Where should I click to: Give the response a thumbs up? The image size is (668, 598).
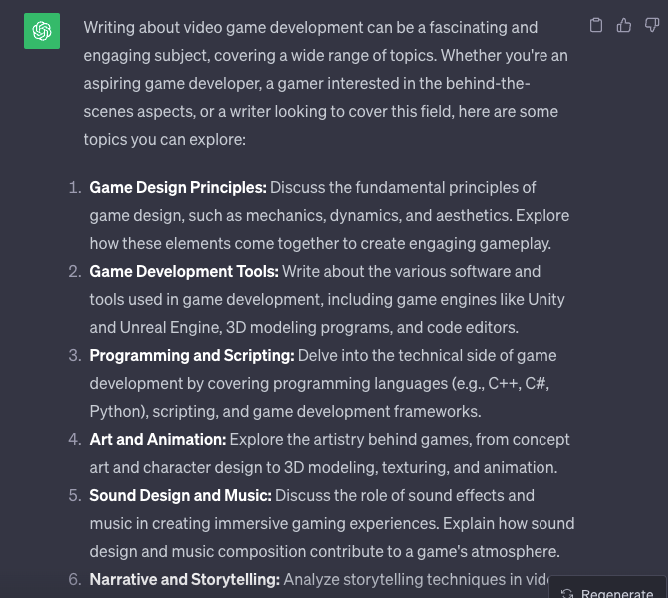click(x=624, y=25)
